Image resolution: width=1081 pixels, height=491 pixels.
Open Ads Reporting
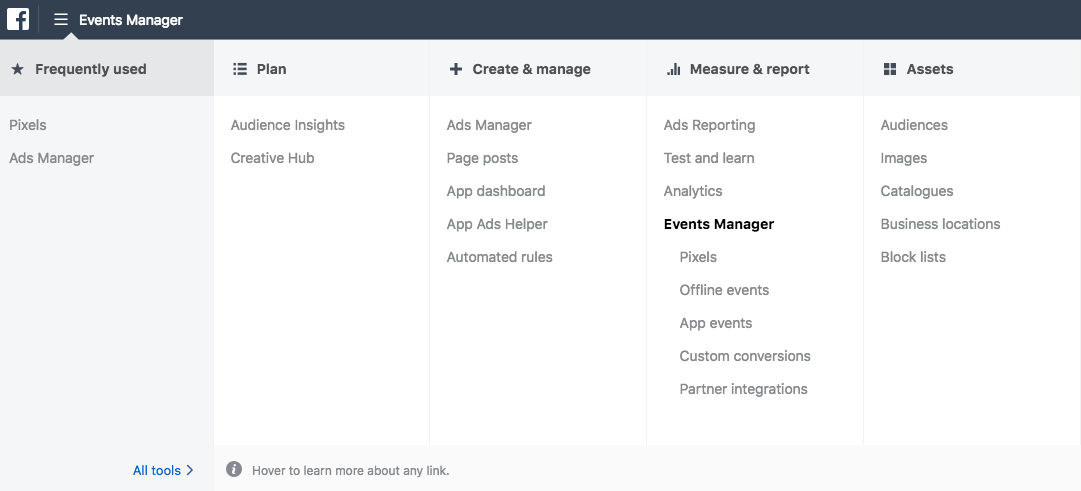point(709,125)
